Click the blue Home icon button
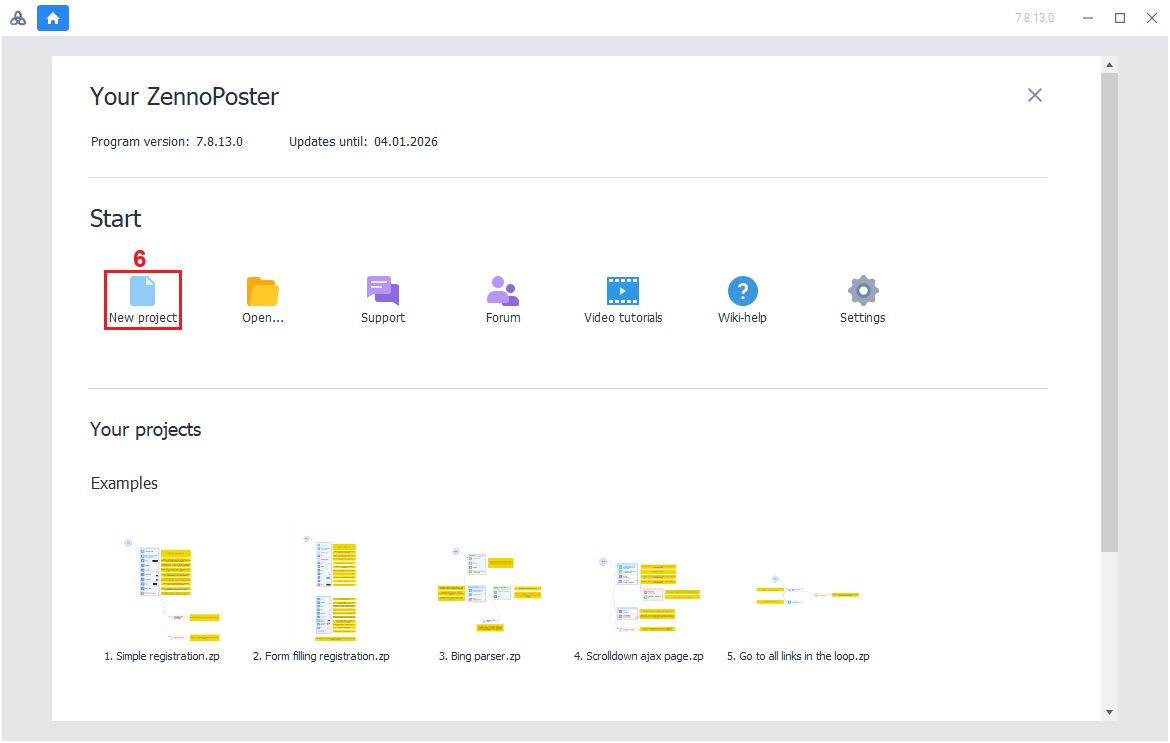 tap(53, 18)
